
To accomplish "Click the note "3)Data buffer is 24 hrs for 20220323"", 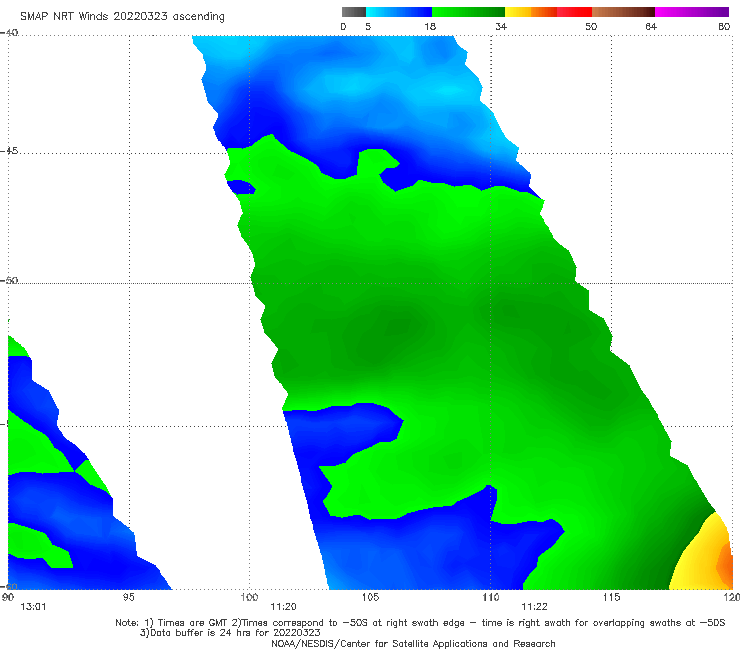I will (x=230, y=633).
